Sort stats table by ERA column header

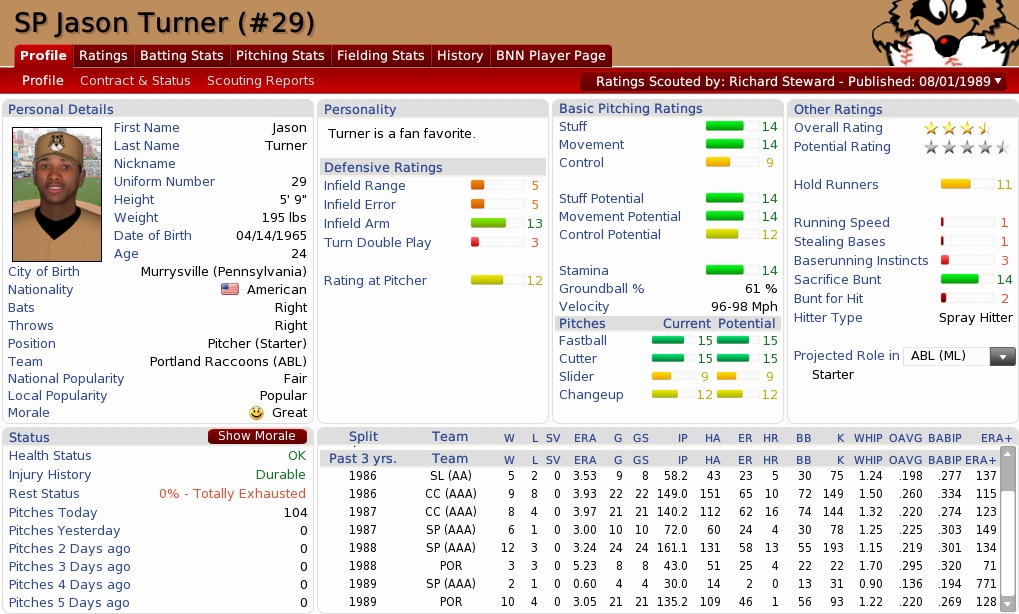point(585,437)
